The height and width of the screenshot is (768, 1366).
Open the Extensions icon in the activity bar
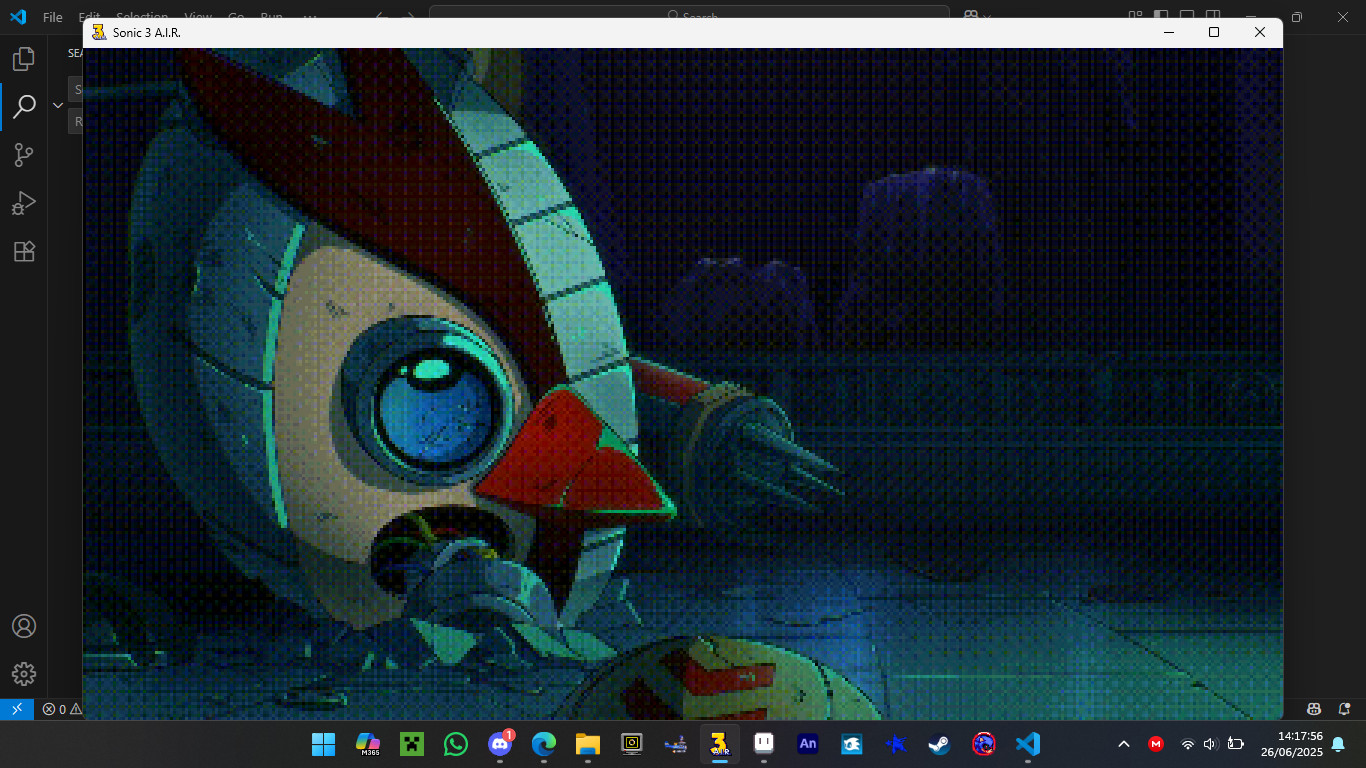click(24, 251)
